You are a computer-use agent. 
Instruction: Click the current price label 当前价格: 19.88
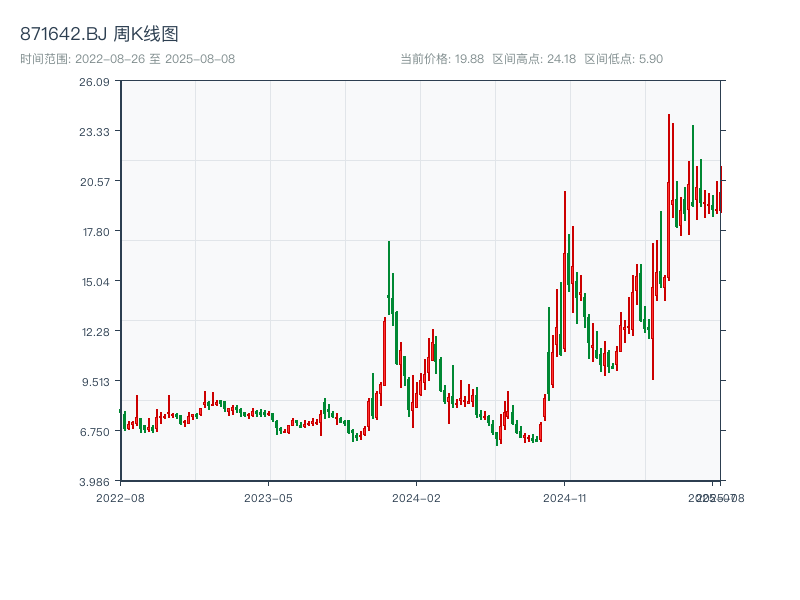coord(442,59)
